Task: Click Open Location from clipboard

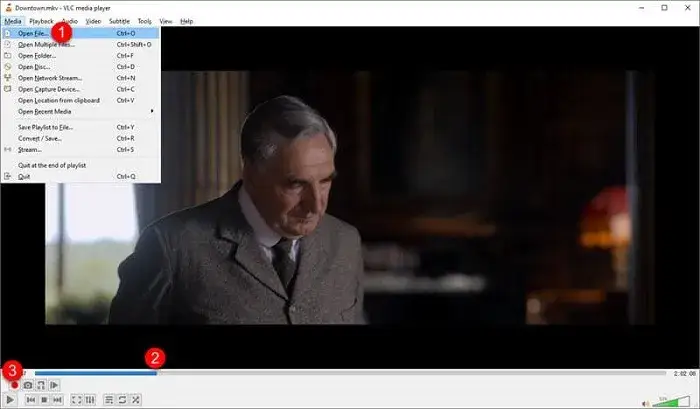Action: click(80, 100)
